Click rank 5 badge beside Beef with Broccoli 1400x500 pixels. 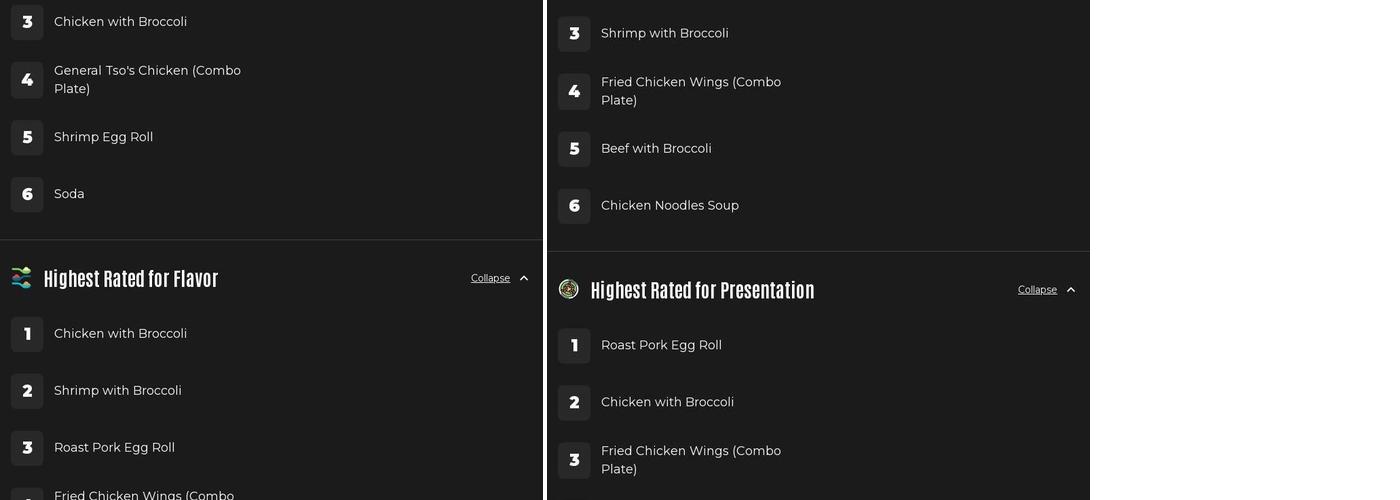pos(574,149)
